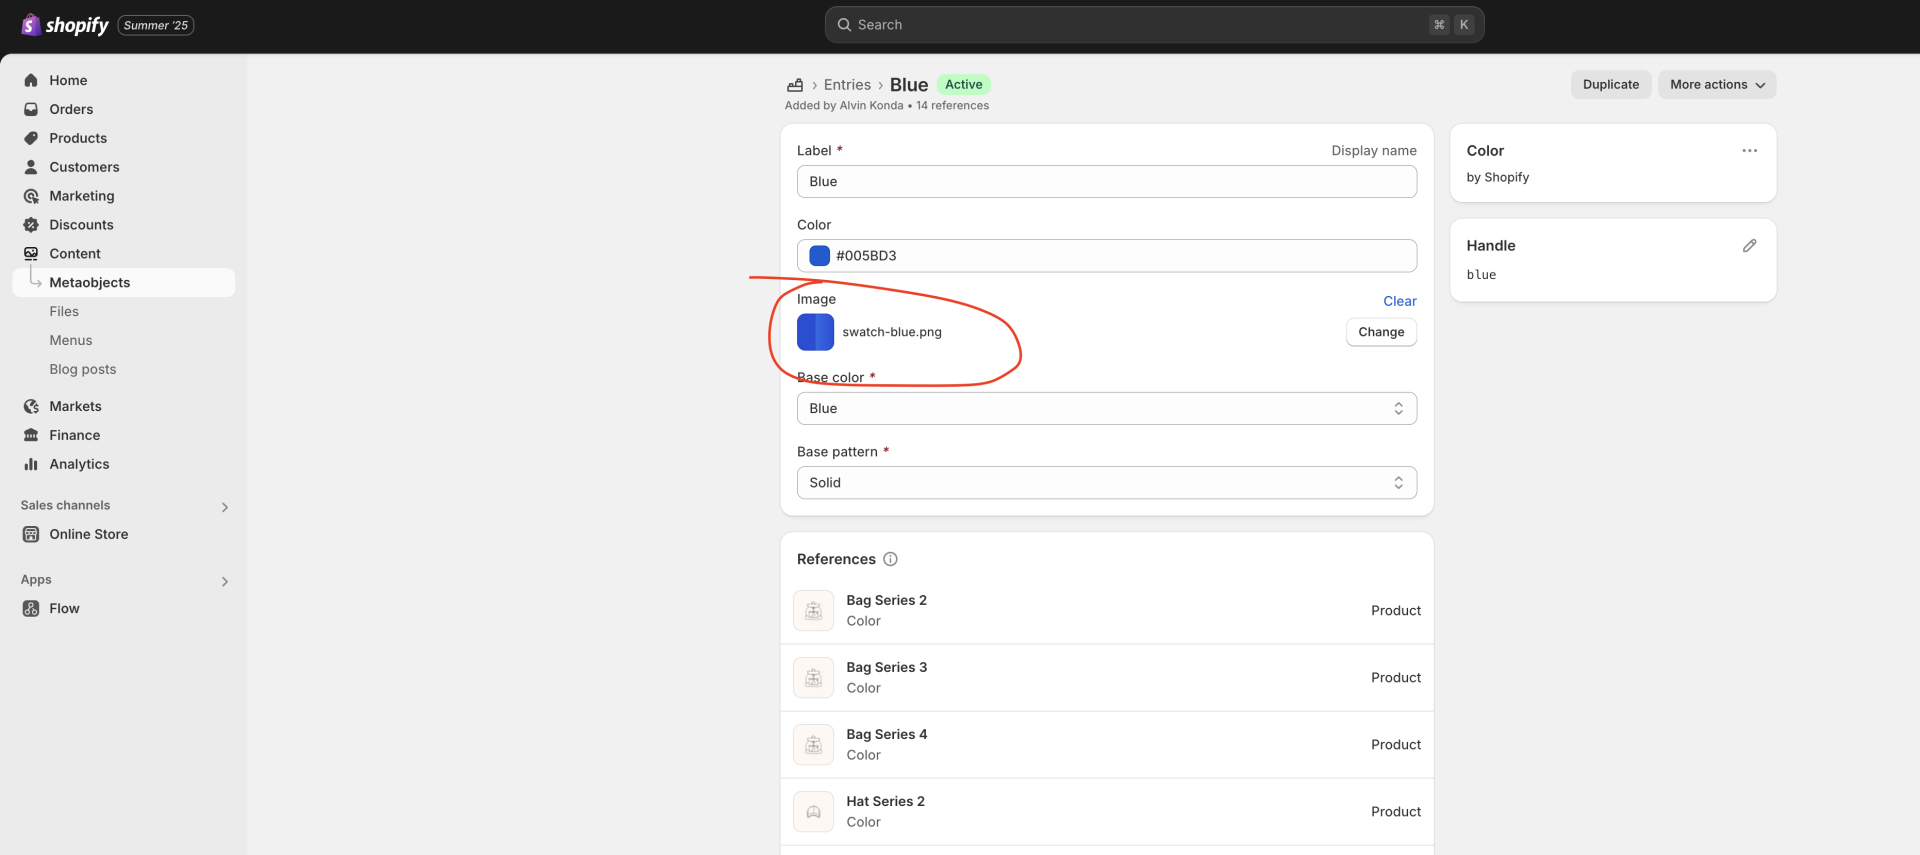Click the Label input field containing Blue
The width and height of the screenshot is (1920, 855).
(x=1106, y=182)
